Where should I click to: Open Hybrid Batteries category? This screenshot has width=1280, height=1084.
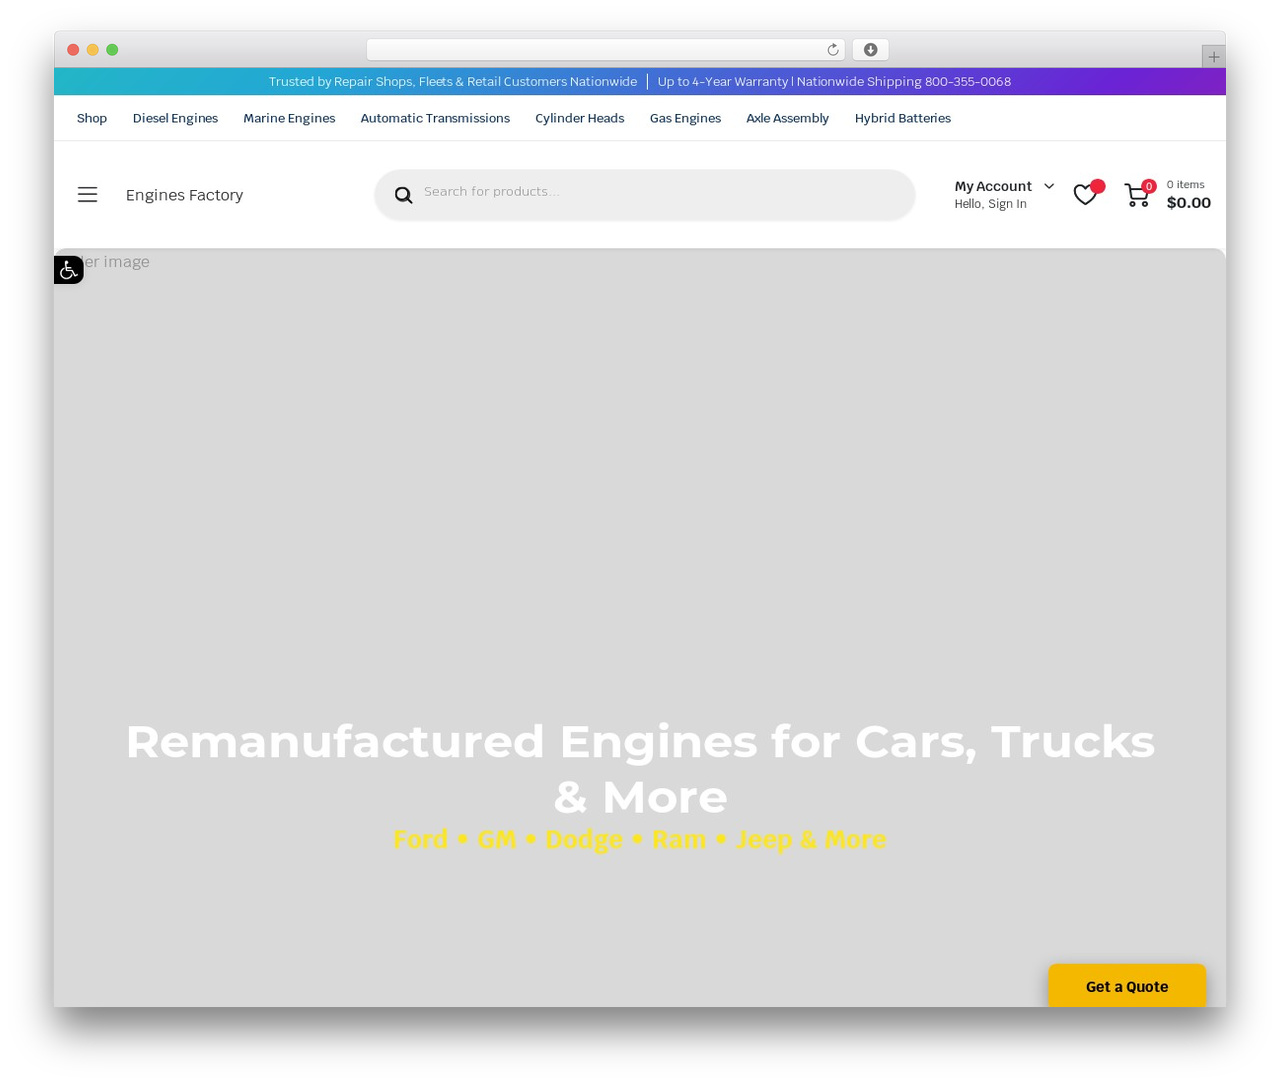[x=902, y=118]
